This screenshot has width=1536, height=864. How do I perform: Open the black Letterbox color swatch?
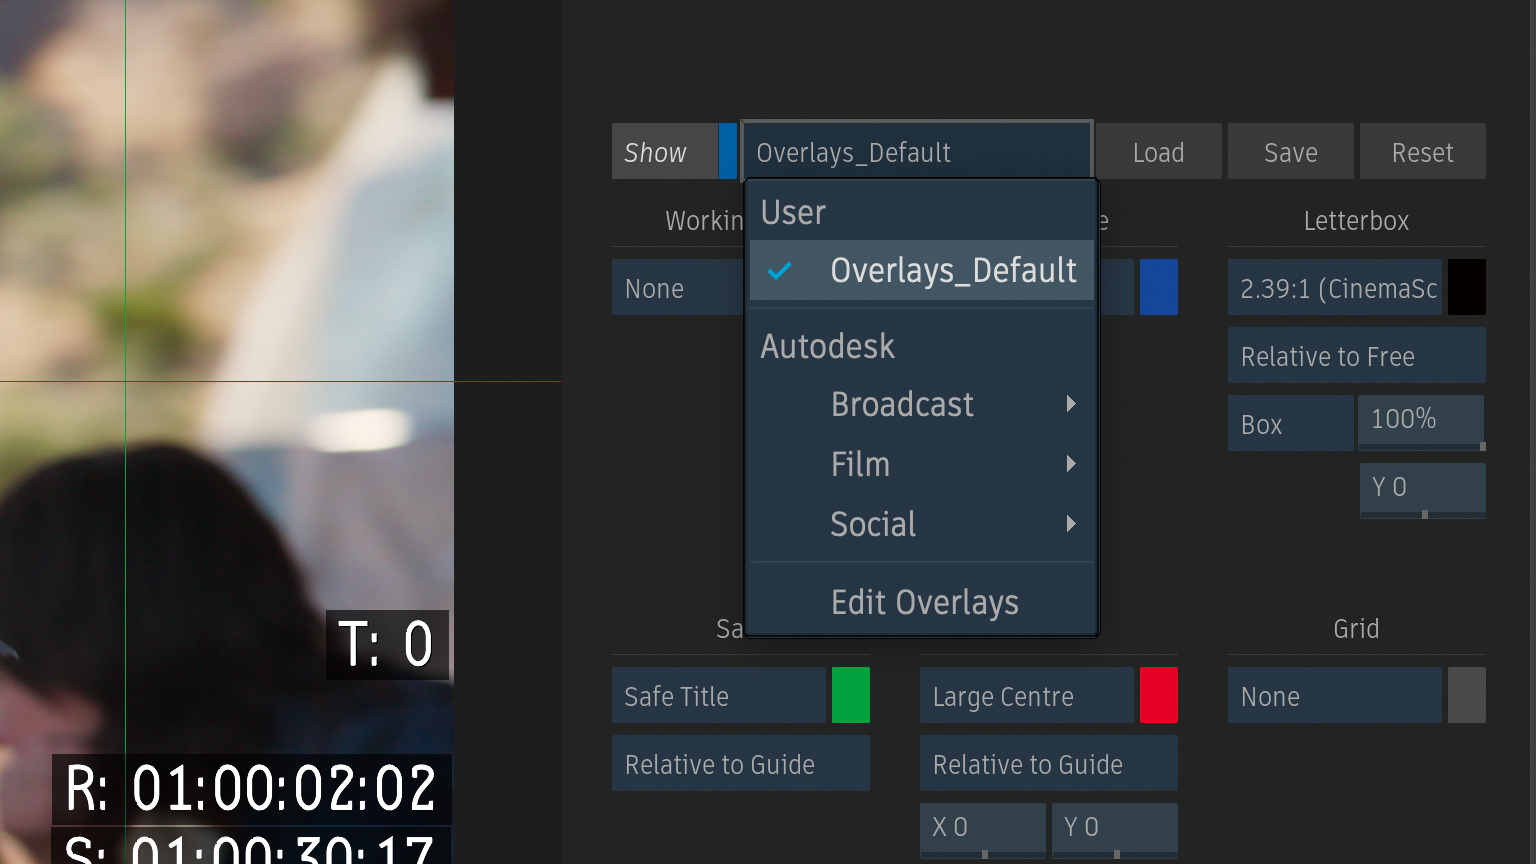pyautogui.click(x=1466, y=288)
